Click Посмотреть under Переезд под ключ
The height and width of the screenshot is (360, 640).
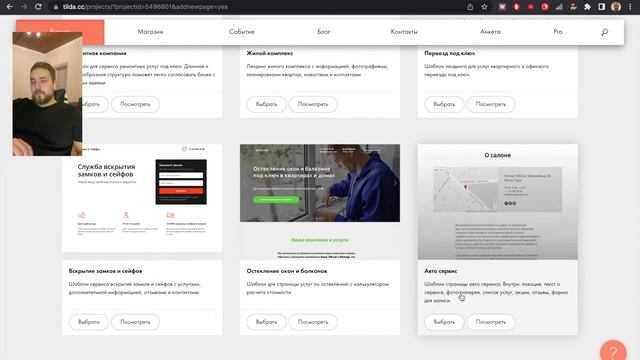(491, 104)
